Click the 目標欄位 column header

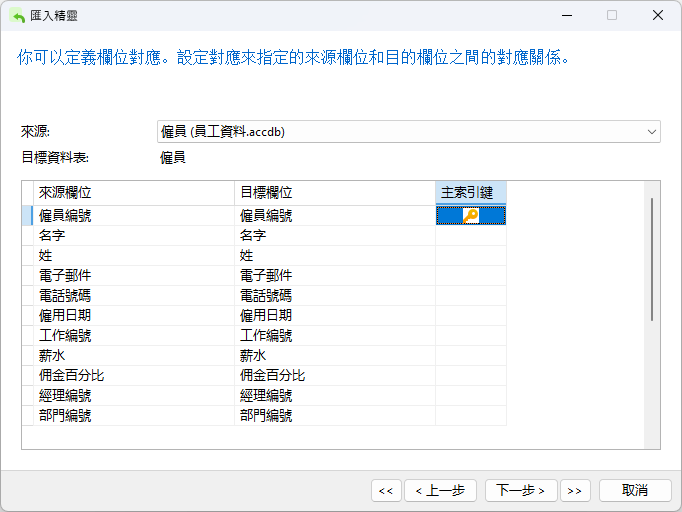click(x=334, y=192)
